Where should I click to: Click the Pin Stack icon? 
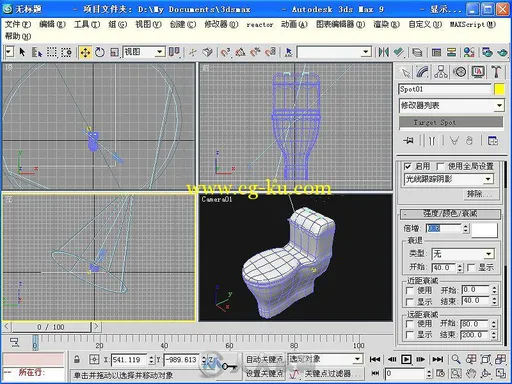(x=408, y=141)
